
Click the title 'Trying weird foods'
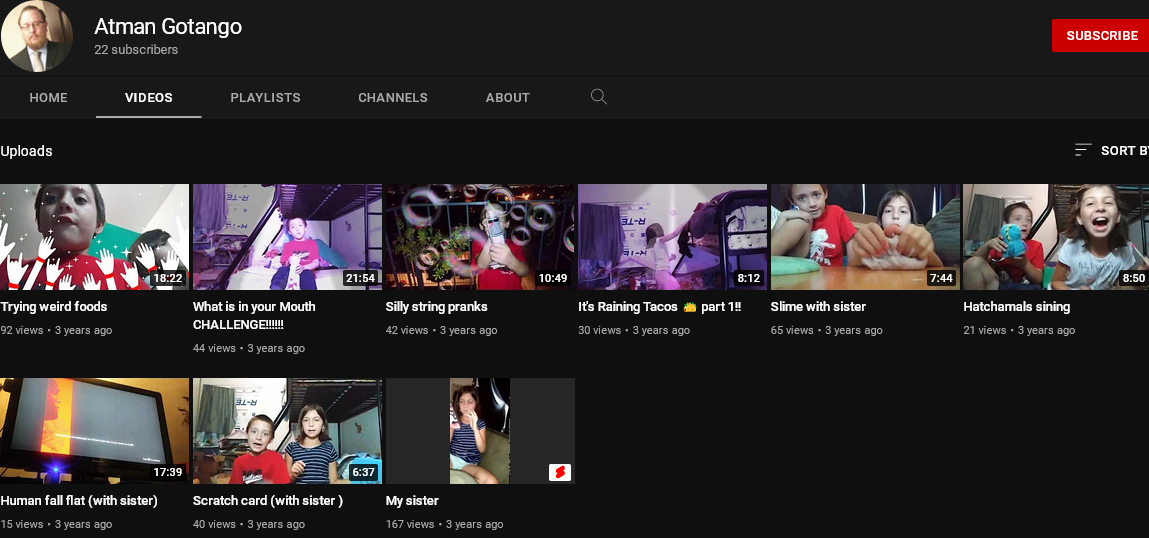pyautogui.click(x=53, y=307)
